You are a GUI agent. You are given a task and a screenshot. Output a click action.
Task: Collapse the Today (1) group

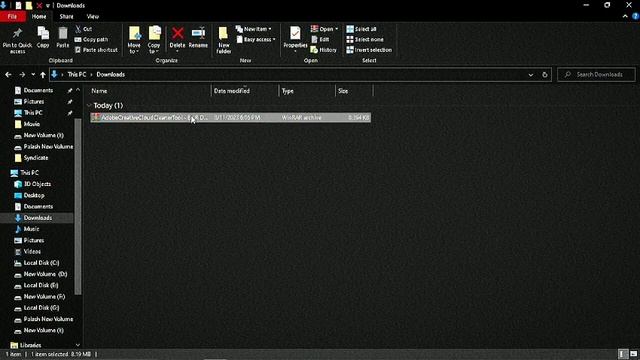pos(89,105)
